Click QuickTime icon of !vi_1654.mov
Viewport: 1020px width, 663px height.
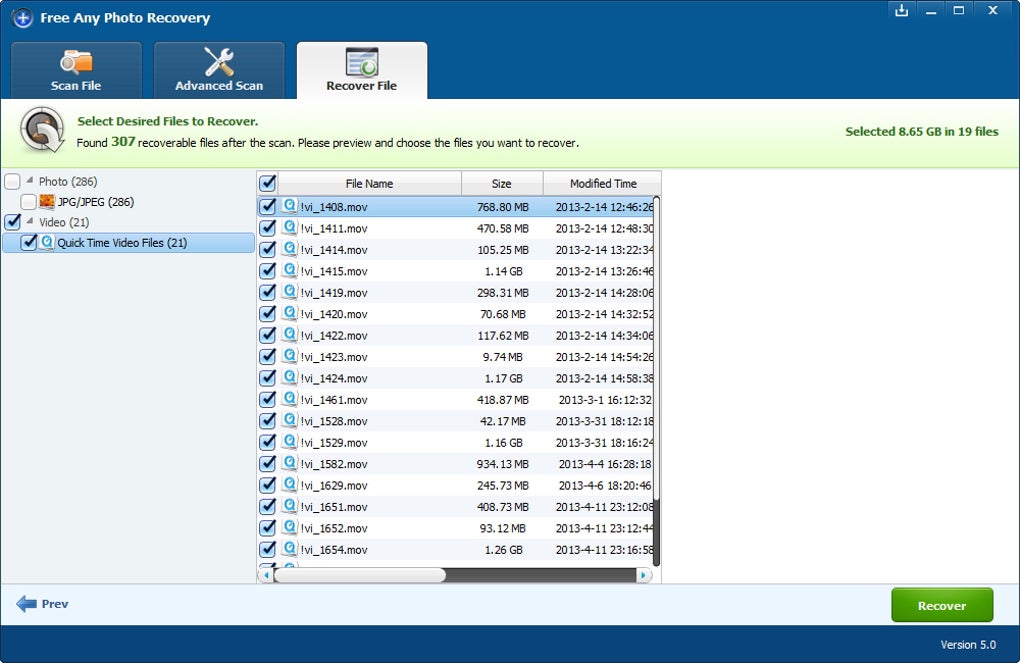click(x=289, y=549)
